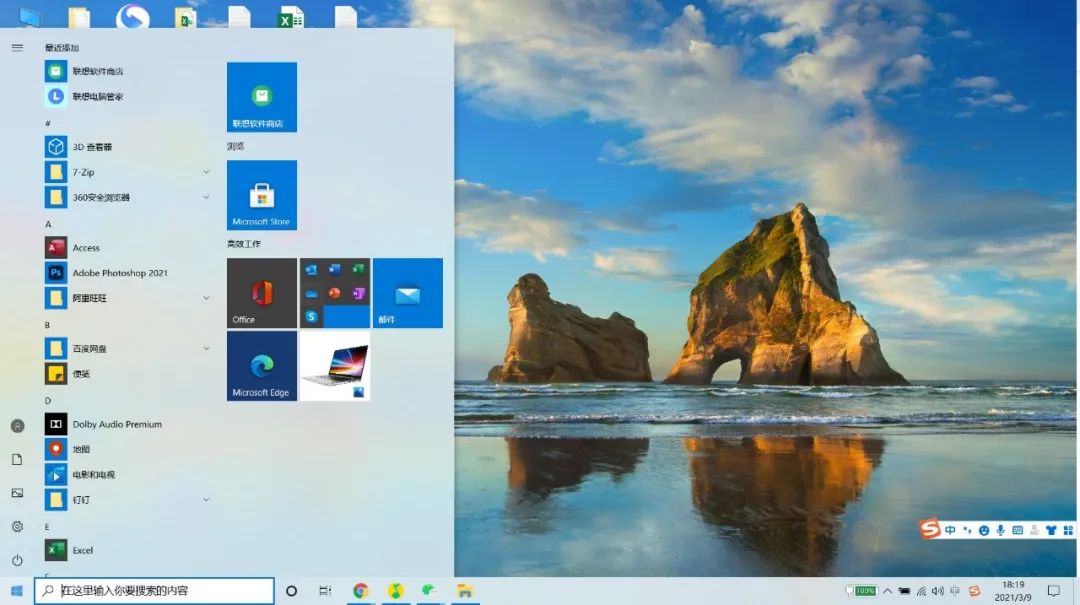
Task: Open Excel from the app list
Action: [x=82, y=550]
